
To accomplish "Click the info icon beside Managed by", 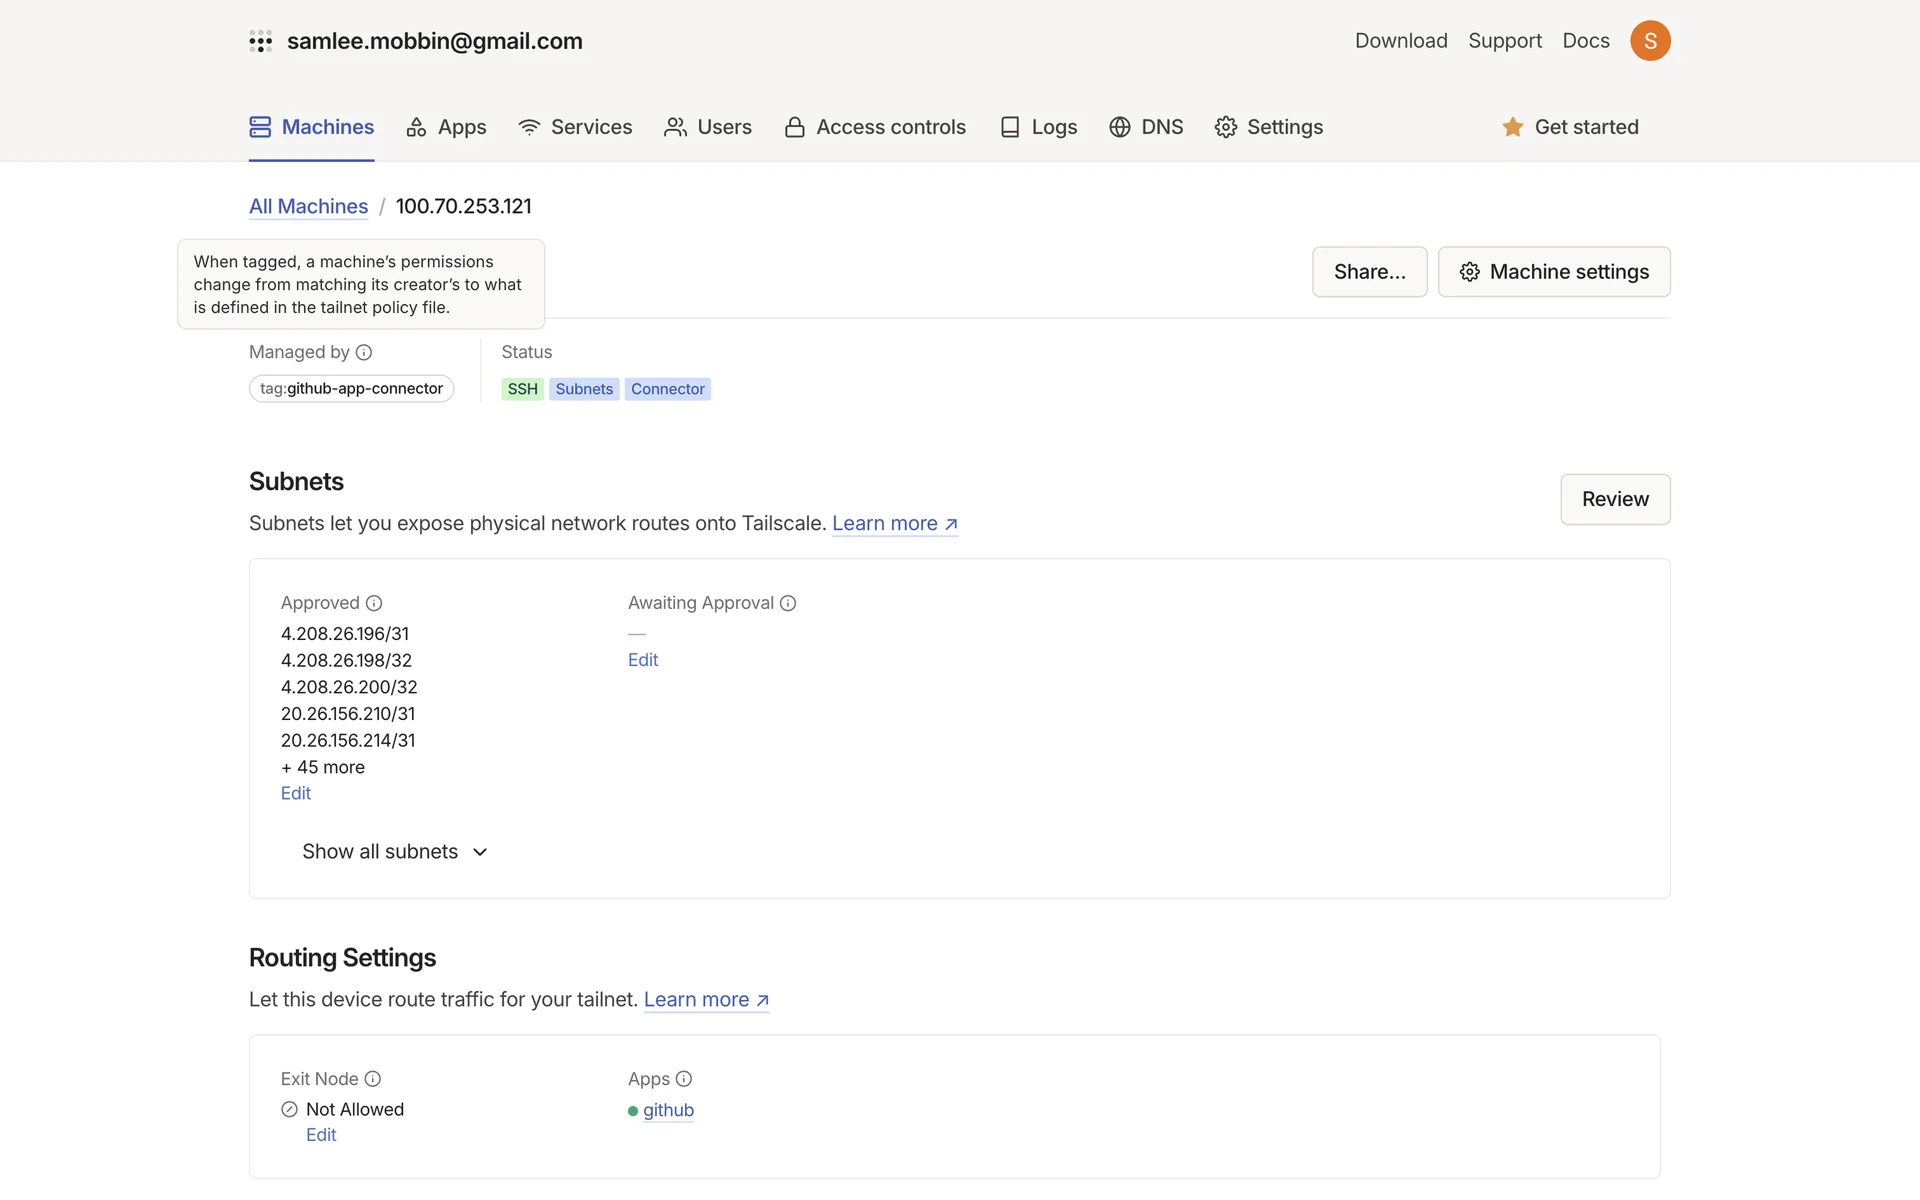I will click(364, 352).
